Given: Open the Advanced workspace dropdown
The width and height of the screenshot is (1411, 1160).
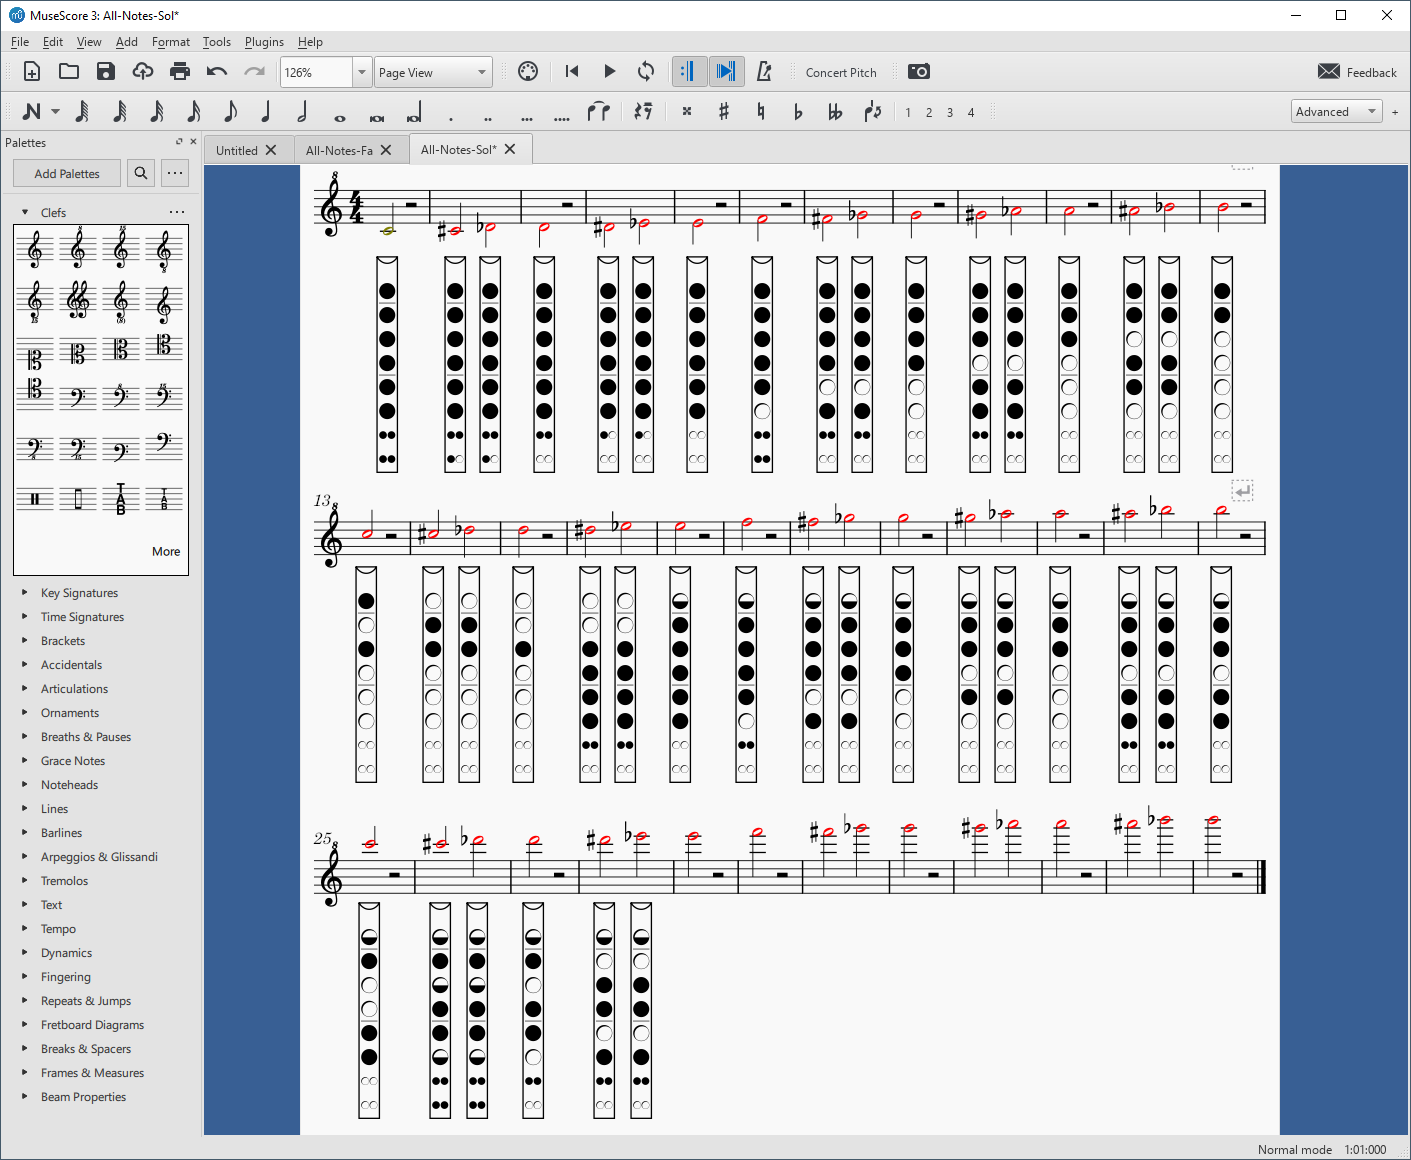Looking at the screenshot, I should point(1337,112).
